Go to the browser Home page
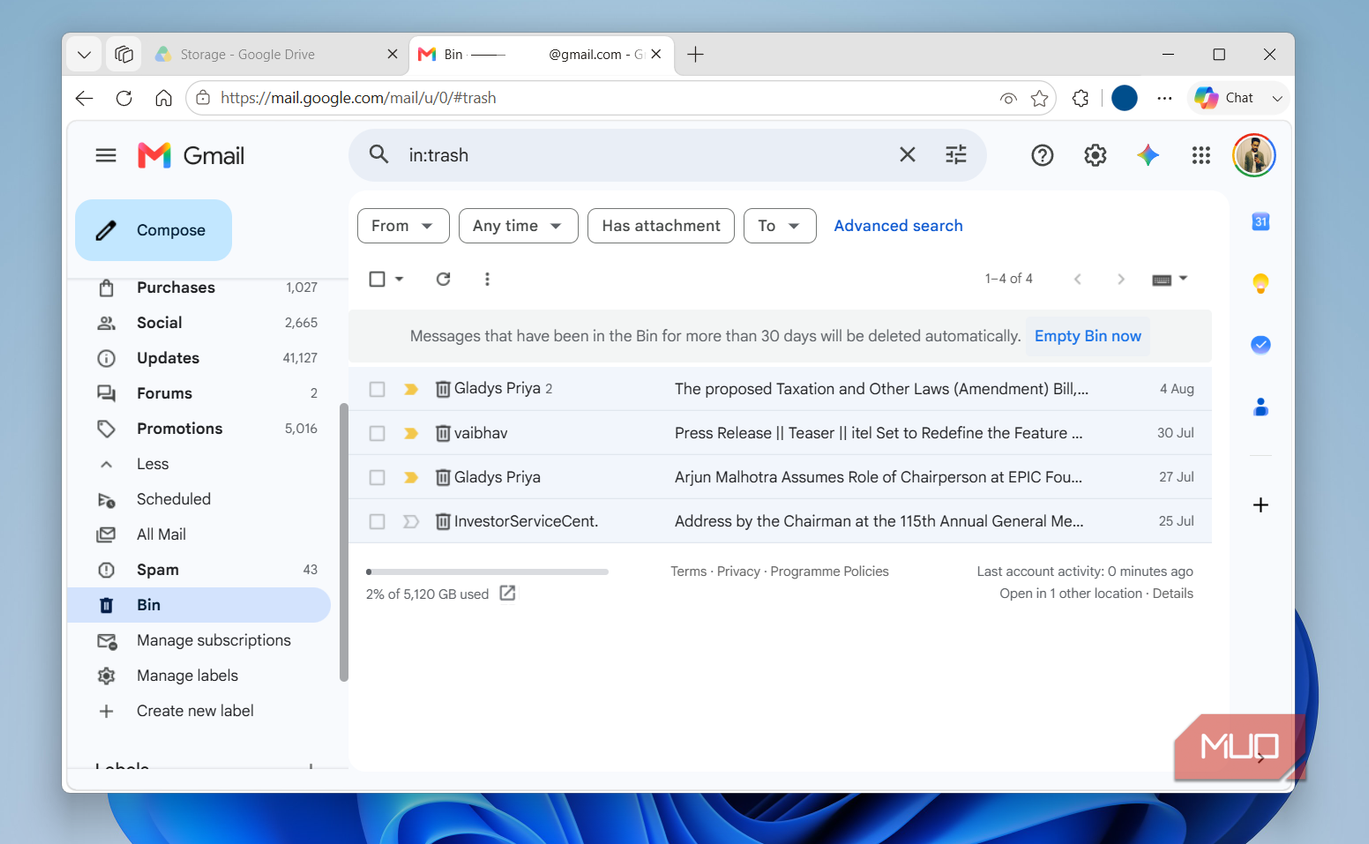Viewport: 1369px width, 844px height. [x=163, y=98]
